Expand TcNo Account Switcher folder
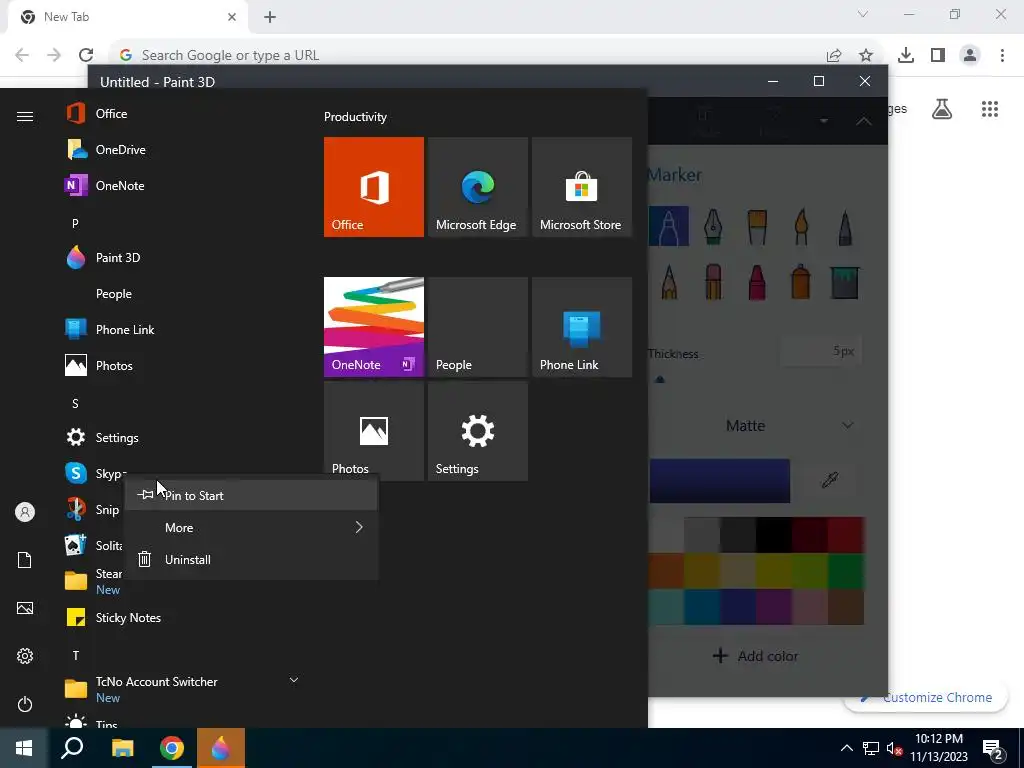The height and width of the screenshot is (768, 1024). pyautogui.click(x=294, y=680)
